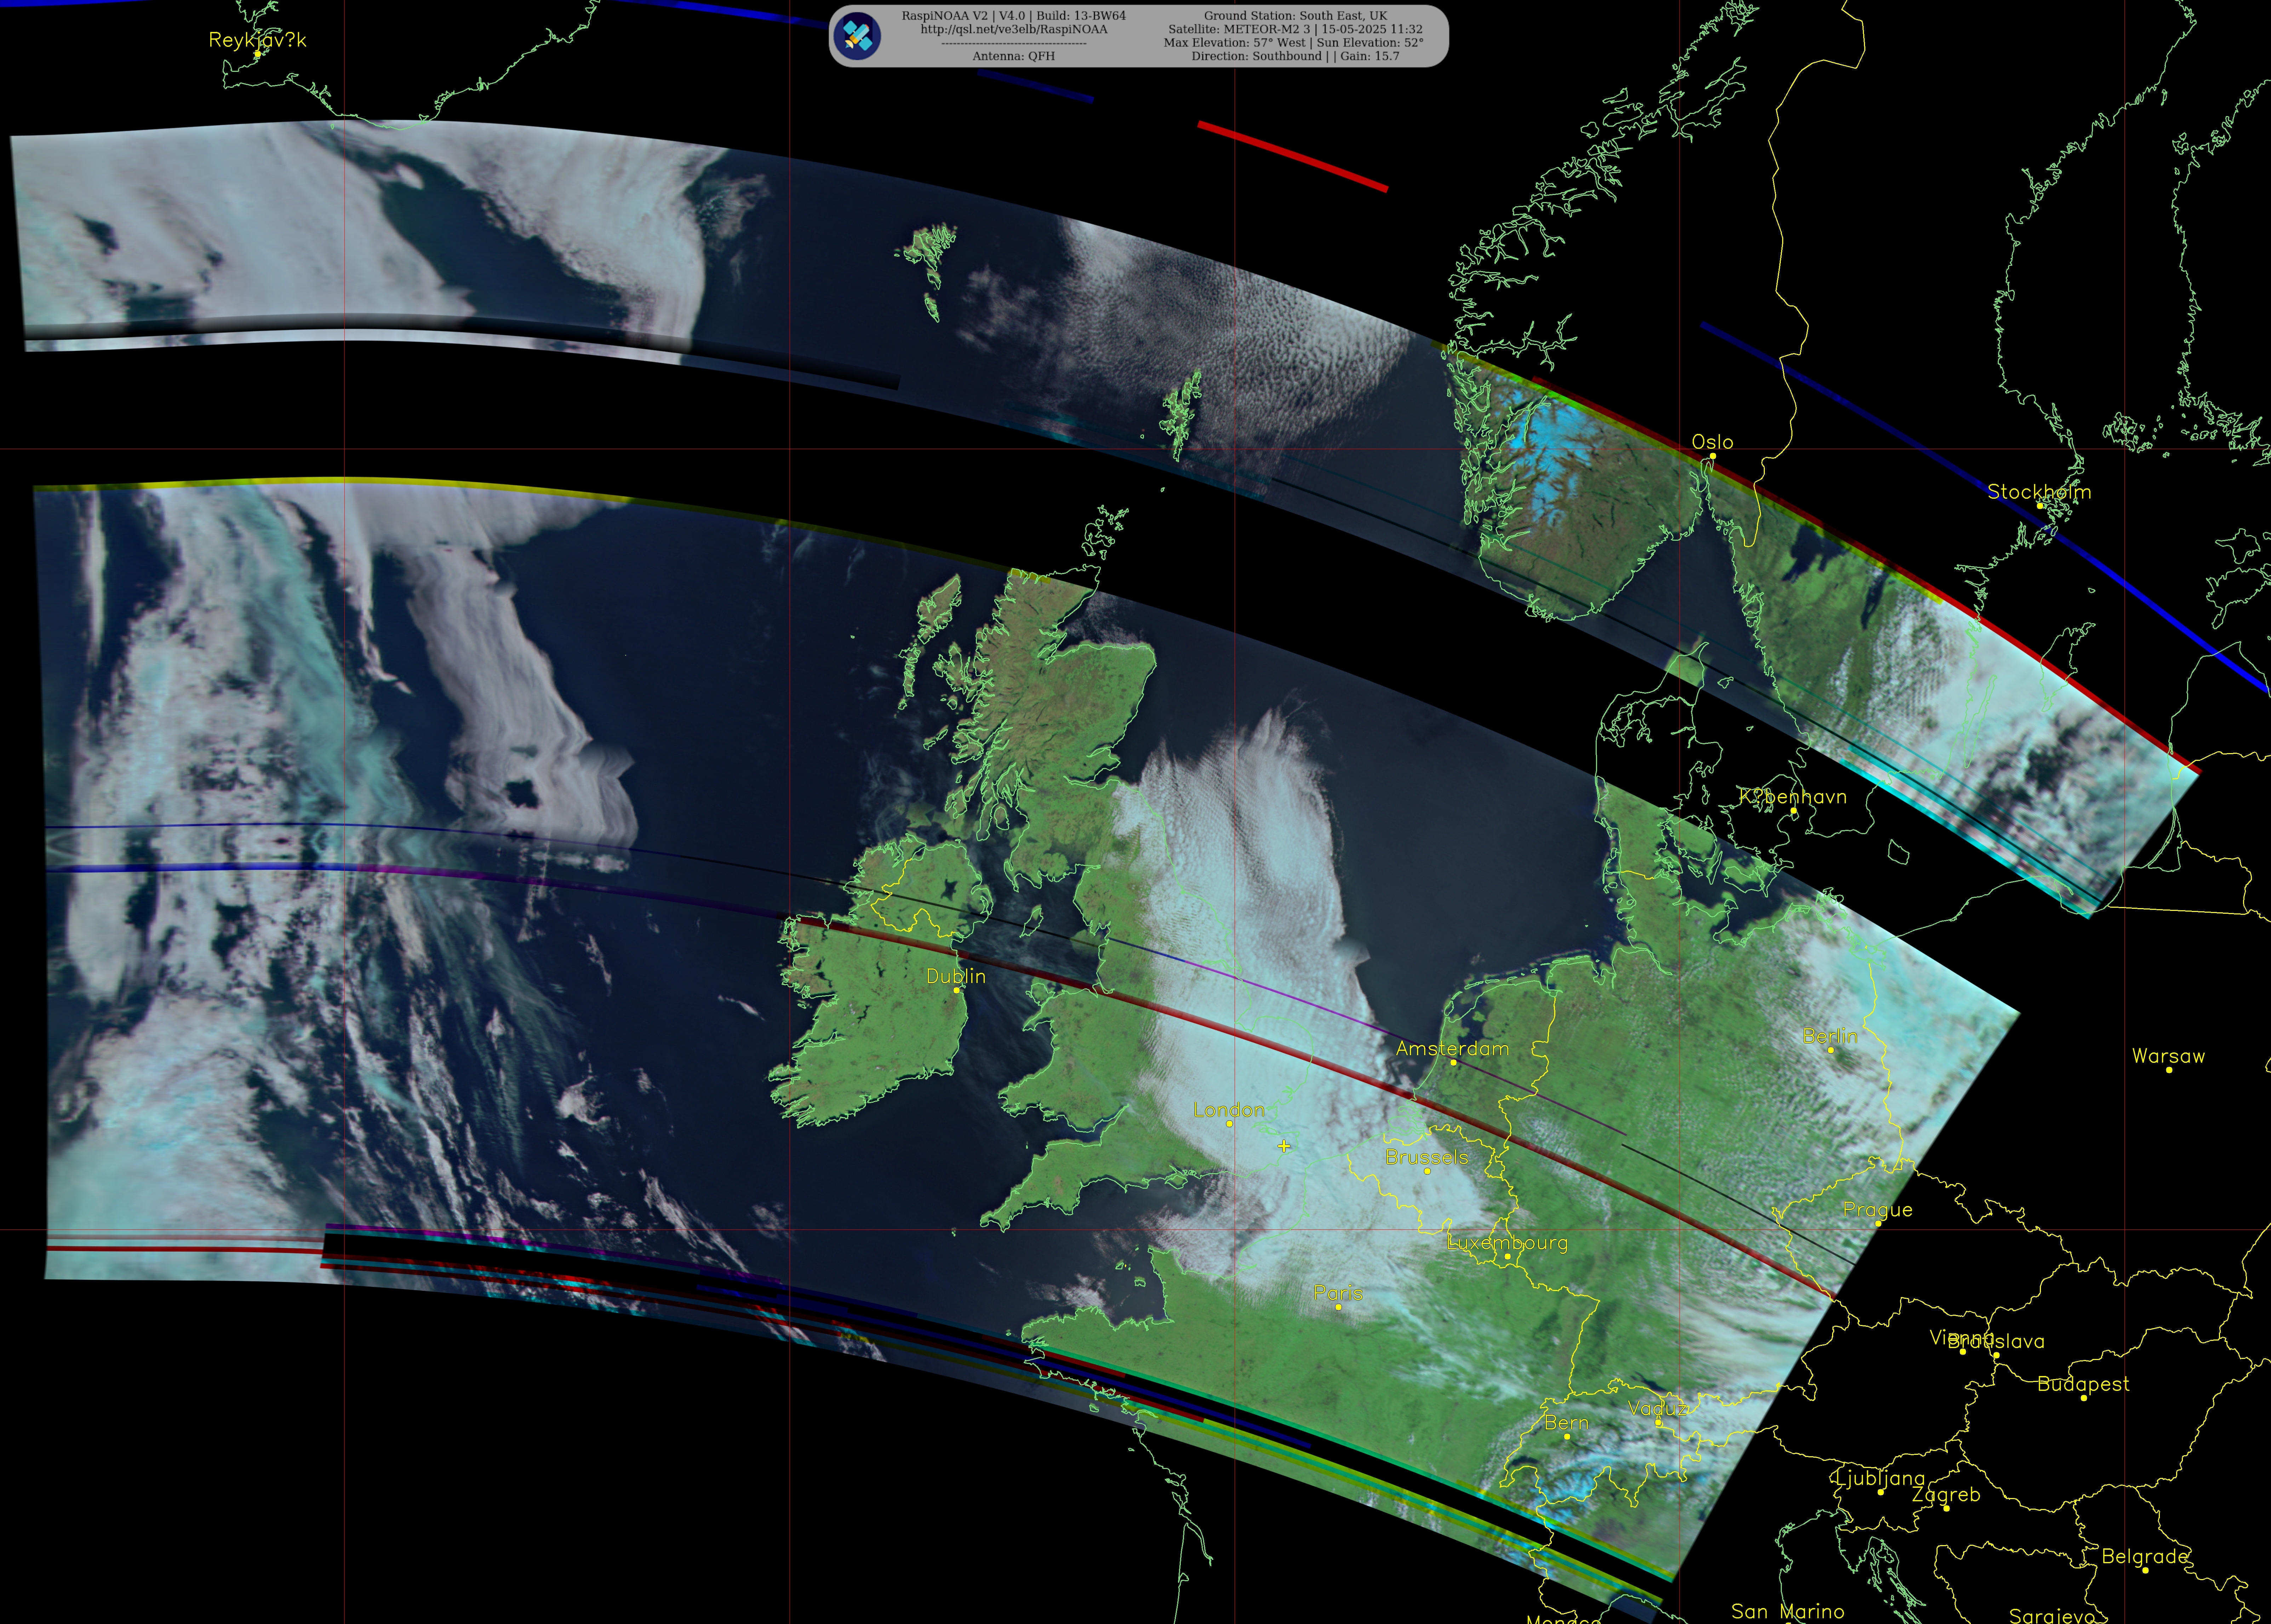Click the 'Ground Station: South East, UK' line

point(1295,16)
